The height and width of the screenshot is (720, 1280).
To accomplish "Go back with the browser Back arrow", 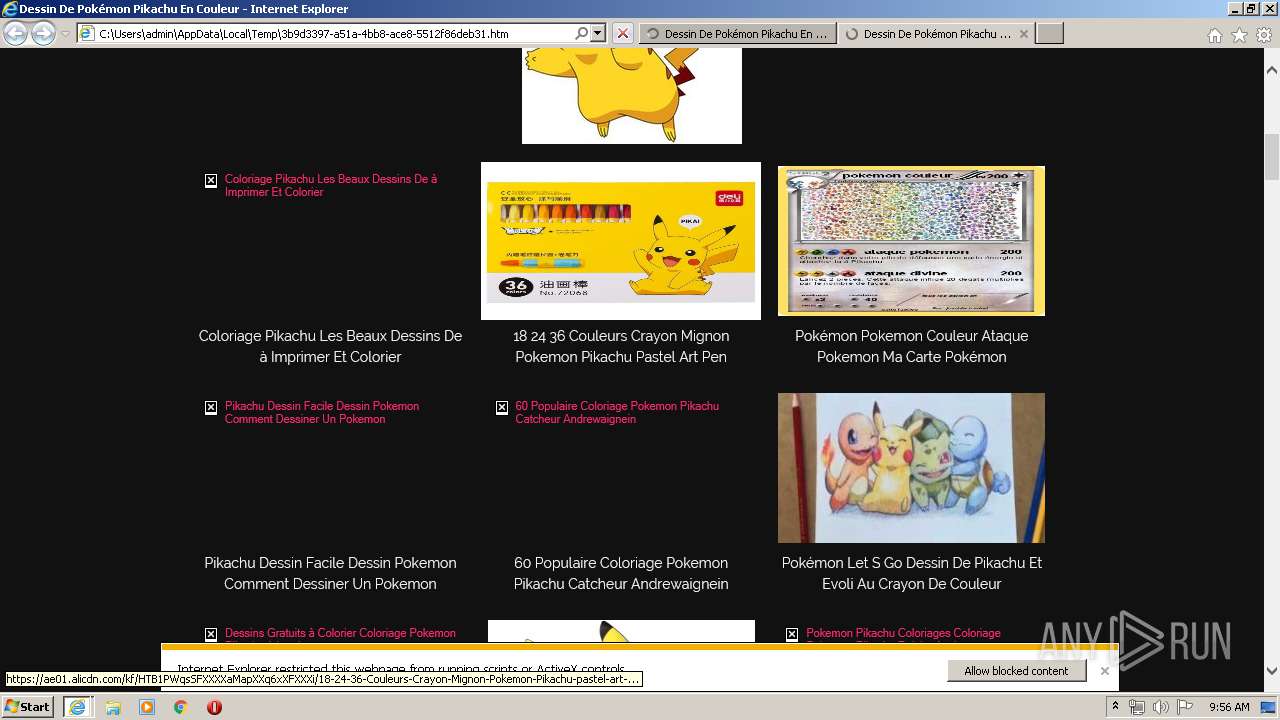I will [x=15, y=33].
